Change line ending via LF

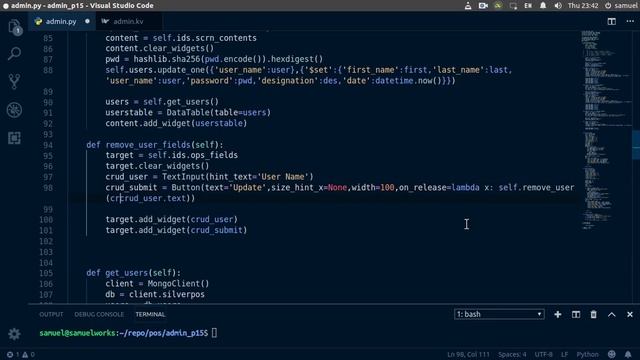pos(564,354)
